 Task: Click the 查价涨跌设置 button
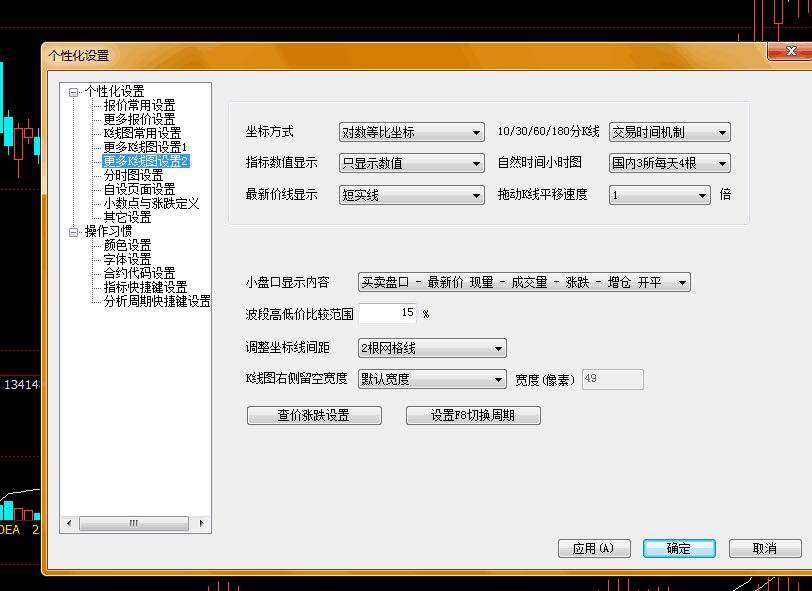pos(313,416)
